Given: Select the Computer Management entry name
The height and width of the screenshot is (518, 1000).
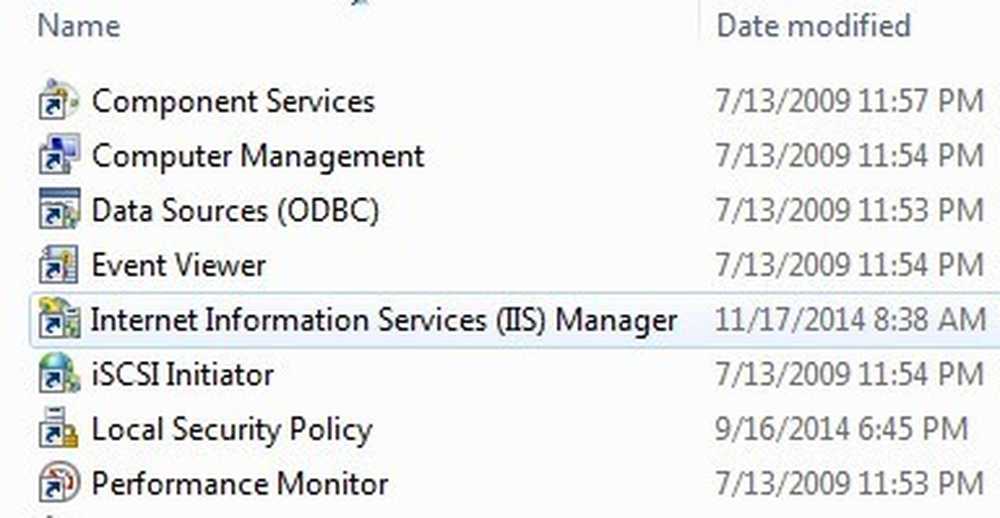Looking at the screenshot, I should [258, 156].
